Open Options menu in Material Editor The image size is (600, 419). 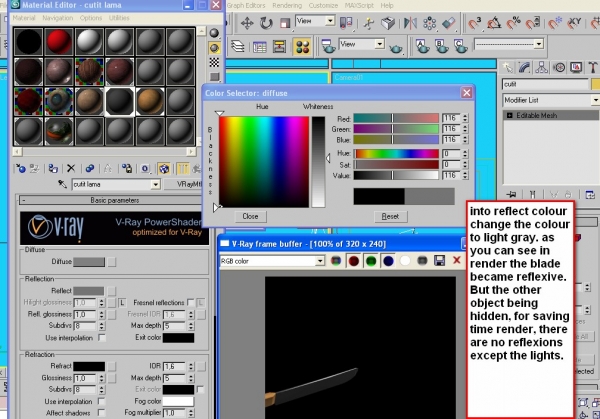pyautogui.click(x=91, y=18)
